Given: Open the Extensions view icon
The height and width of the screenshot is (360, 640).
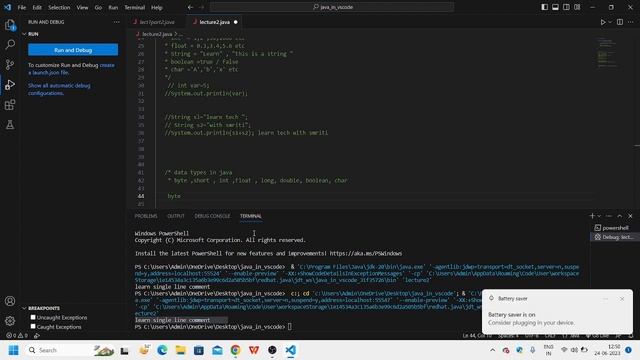Looking at the screenshot, I should click(10, 105).
